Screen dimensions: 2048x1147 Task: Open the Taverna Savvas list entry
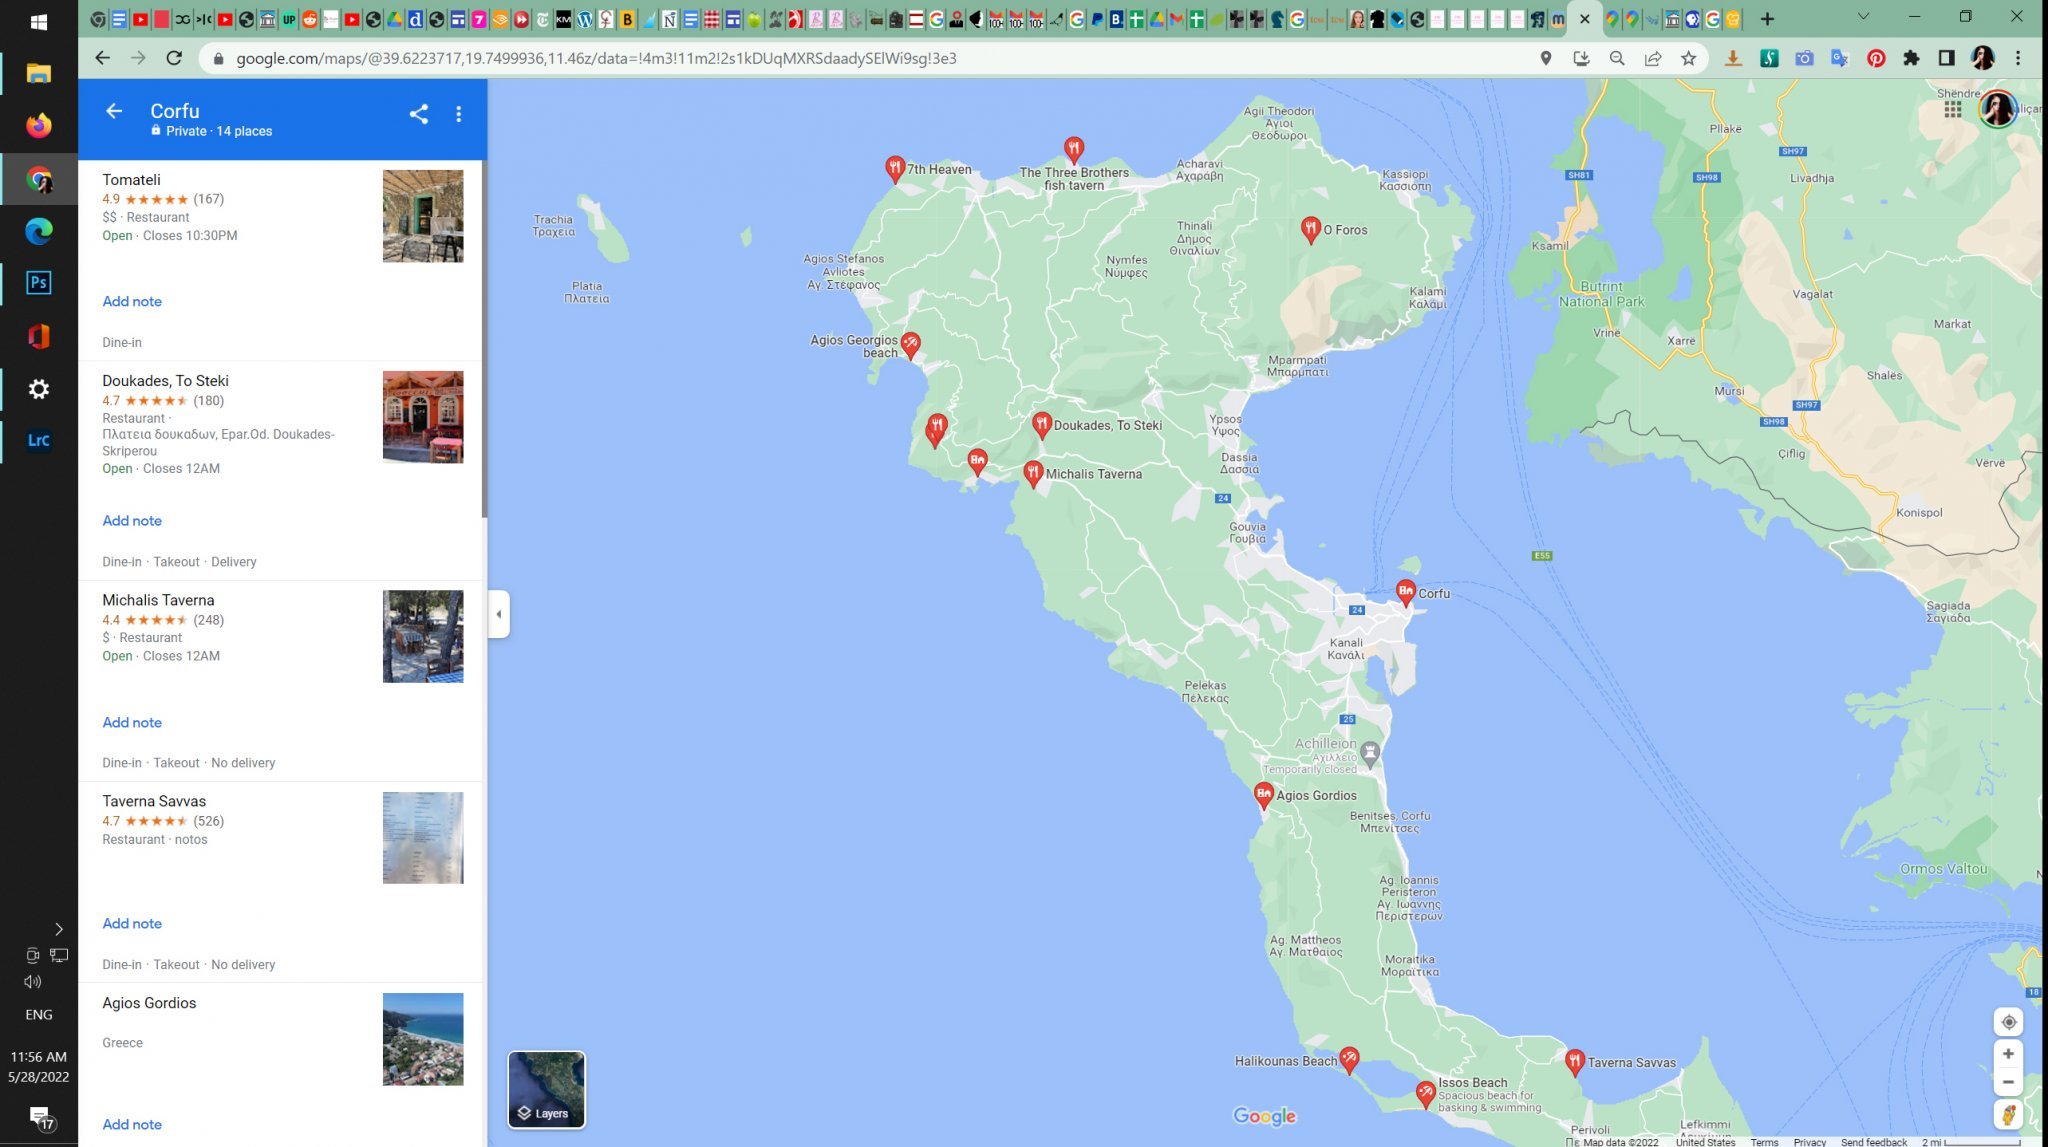click(x=154, y=801)
